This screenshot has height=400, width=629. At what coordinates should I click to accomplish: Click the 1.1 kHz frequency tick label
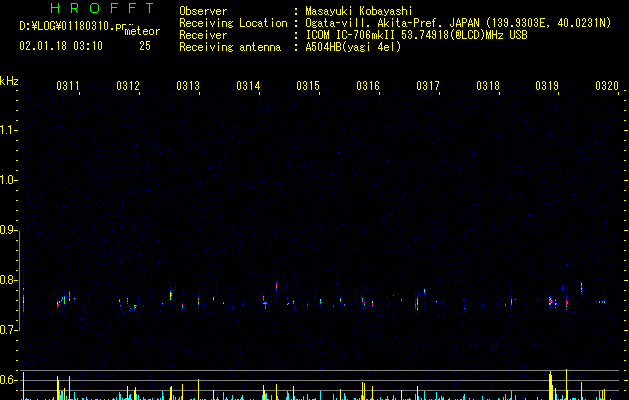[8, 130]
